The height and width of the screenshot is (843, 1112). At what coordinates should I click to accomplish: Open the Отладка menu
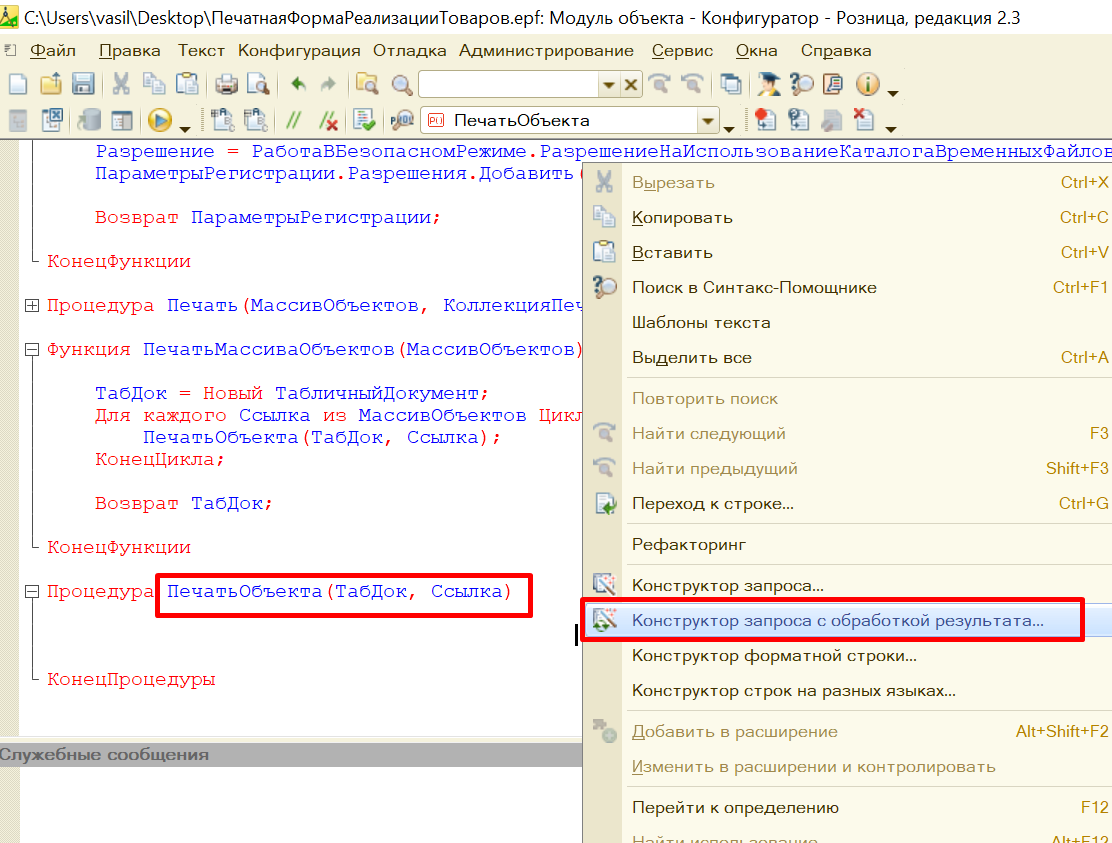point(410,51)
